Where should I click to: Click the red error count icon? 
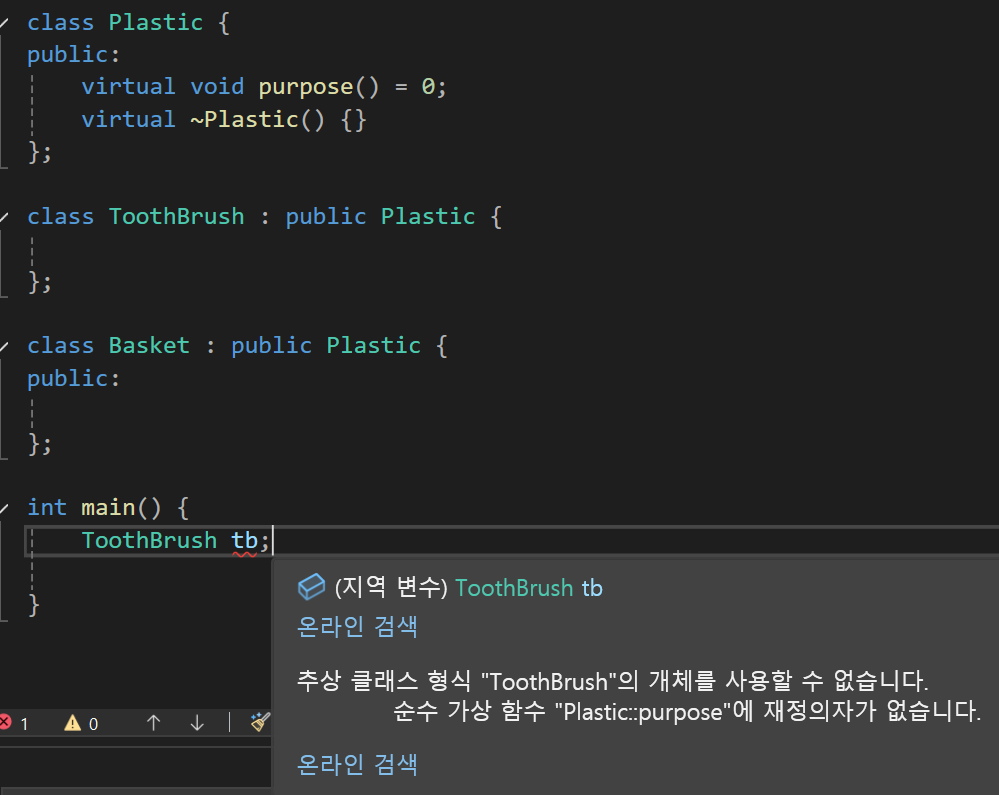[x=5, y=722]
